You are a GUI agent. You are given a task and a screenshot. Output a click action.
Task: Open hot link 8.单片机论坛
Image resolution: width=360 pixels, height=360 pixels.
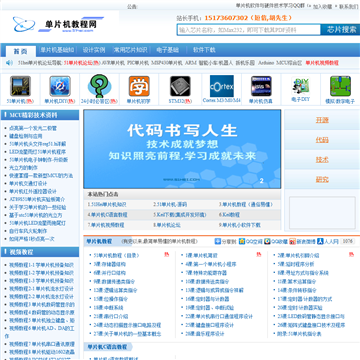[x=167, y=225]
